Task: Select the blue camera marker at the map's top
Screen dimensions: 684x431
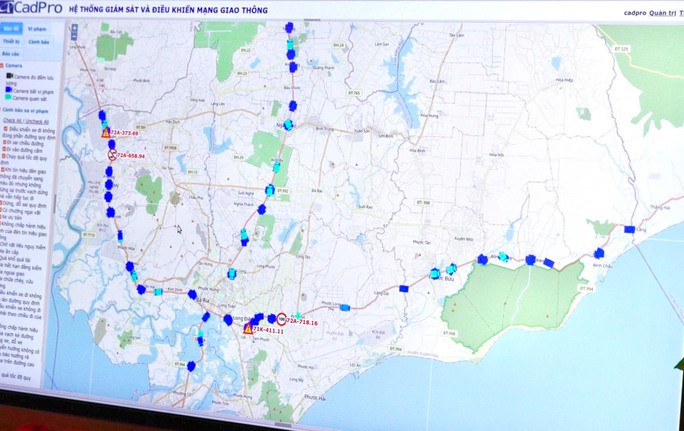Action: point(289,28)
